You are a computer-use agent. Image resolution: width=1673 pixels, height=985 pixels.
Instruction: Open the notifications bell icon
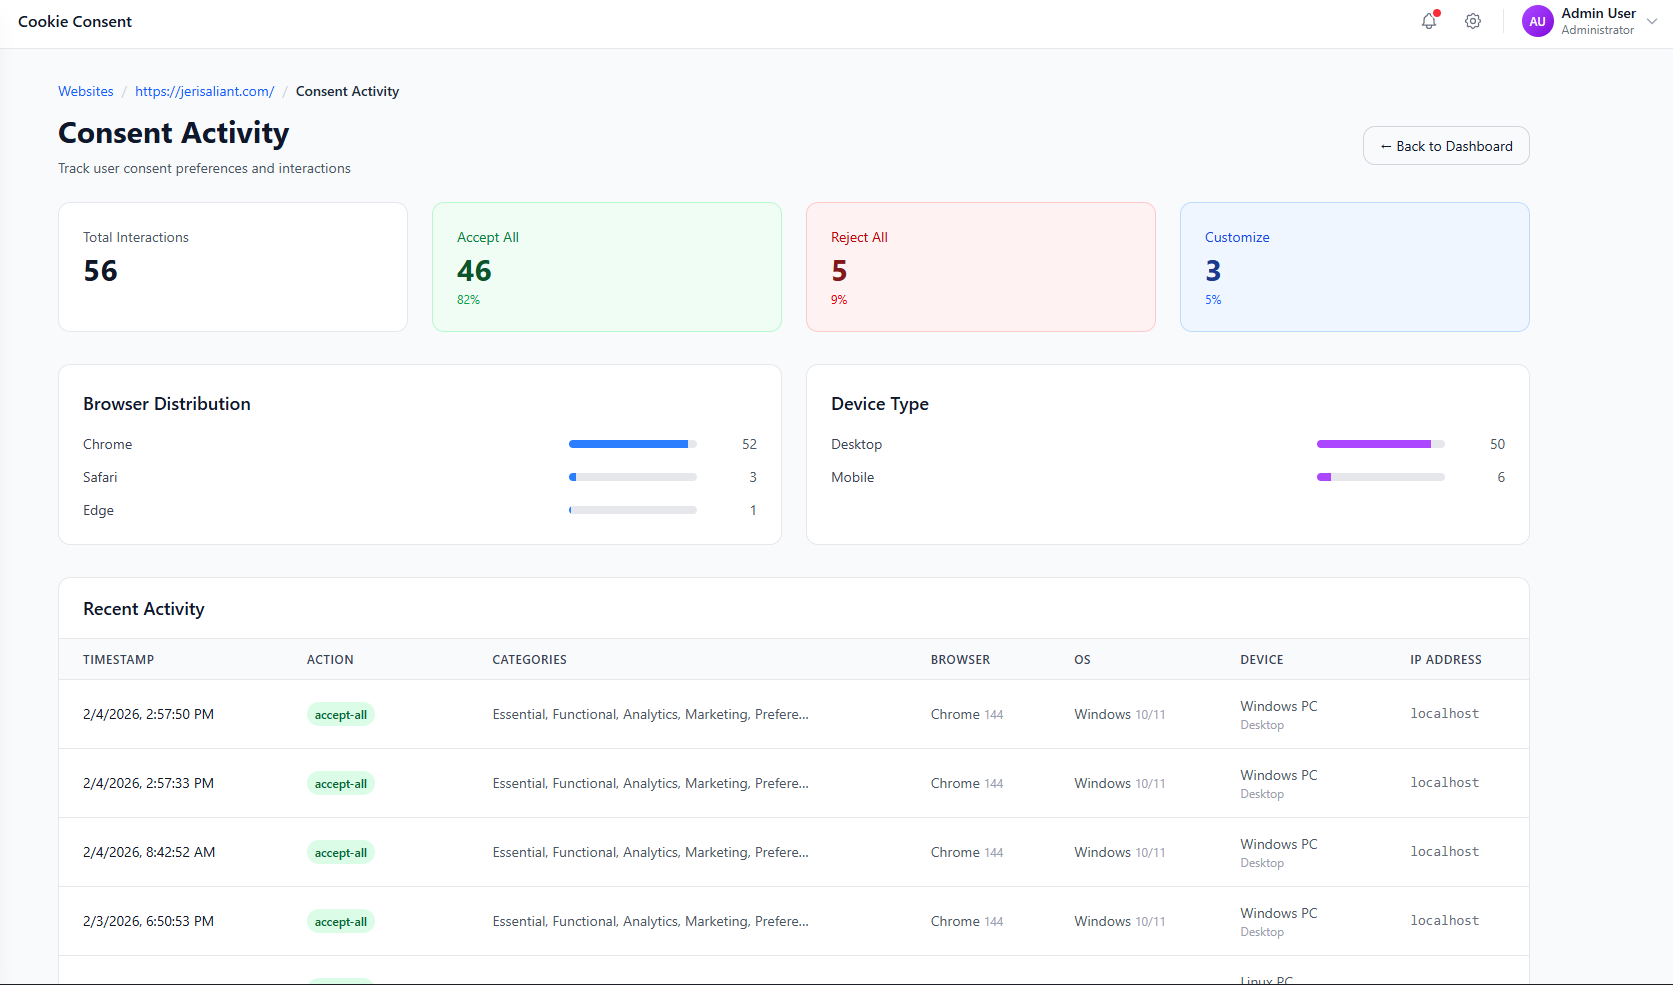[x=1429, y=21]
